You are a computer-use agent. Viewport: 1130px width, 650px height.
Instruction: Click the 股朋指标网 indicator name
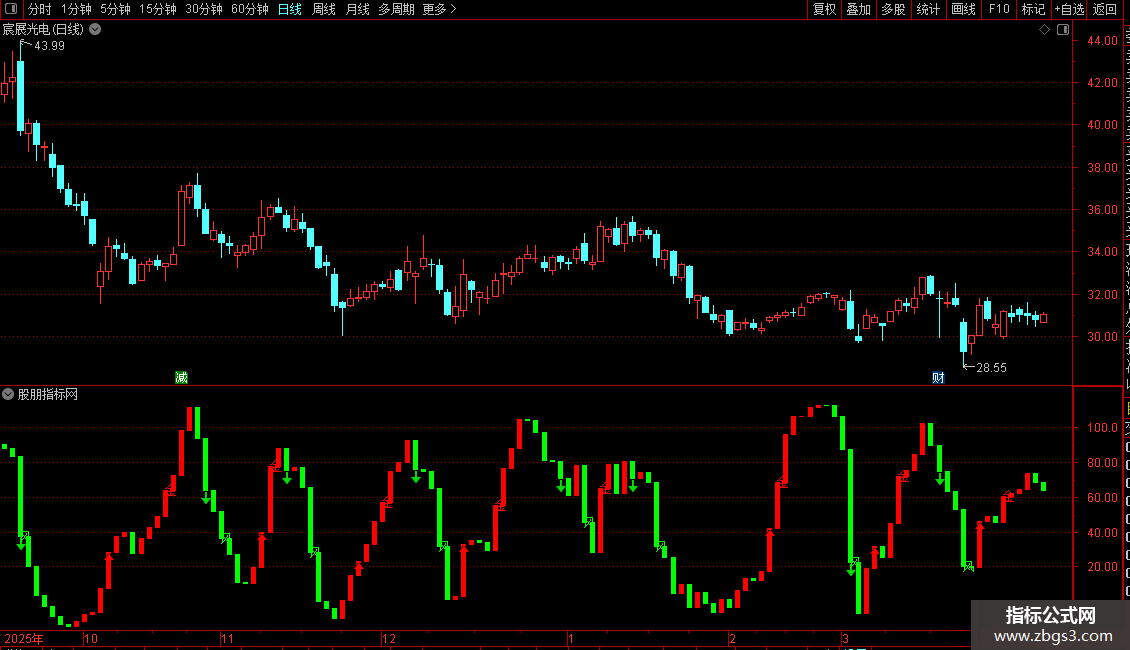pos(48,394)
